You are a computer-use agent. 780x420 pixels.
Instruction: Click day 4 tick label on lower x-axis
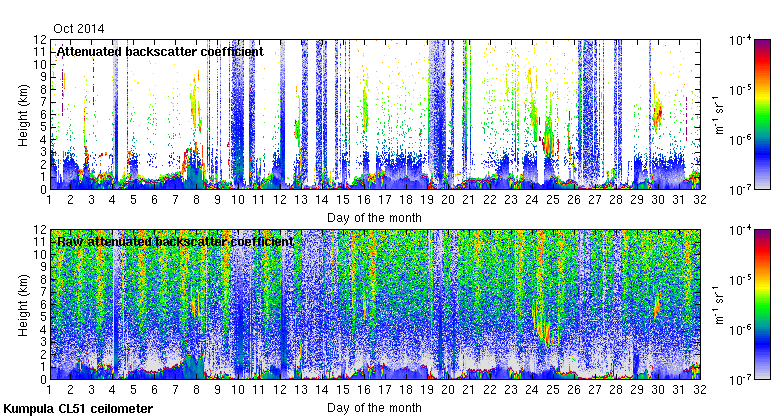(x=112, y=390)
